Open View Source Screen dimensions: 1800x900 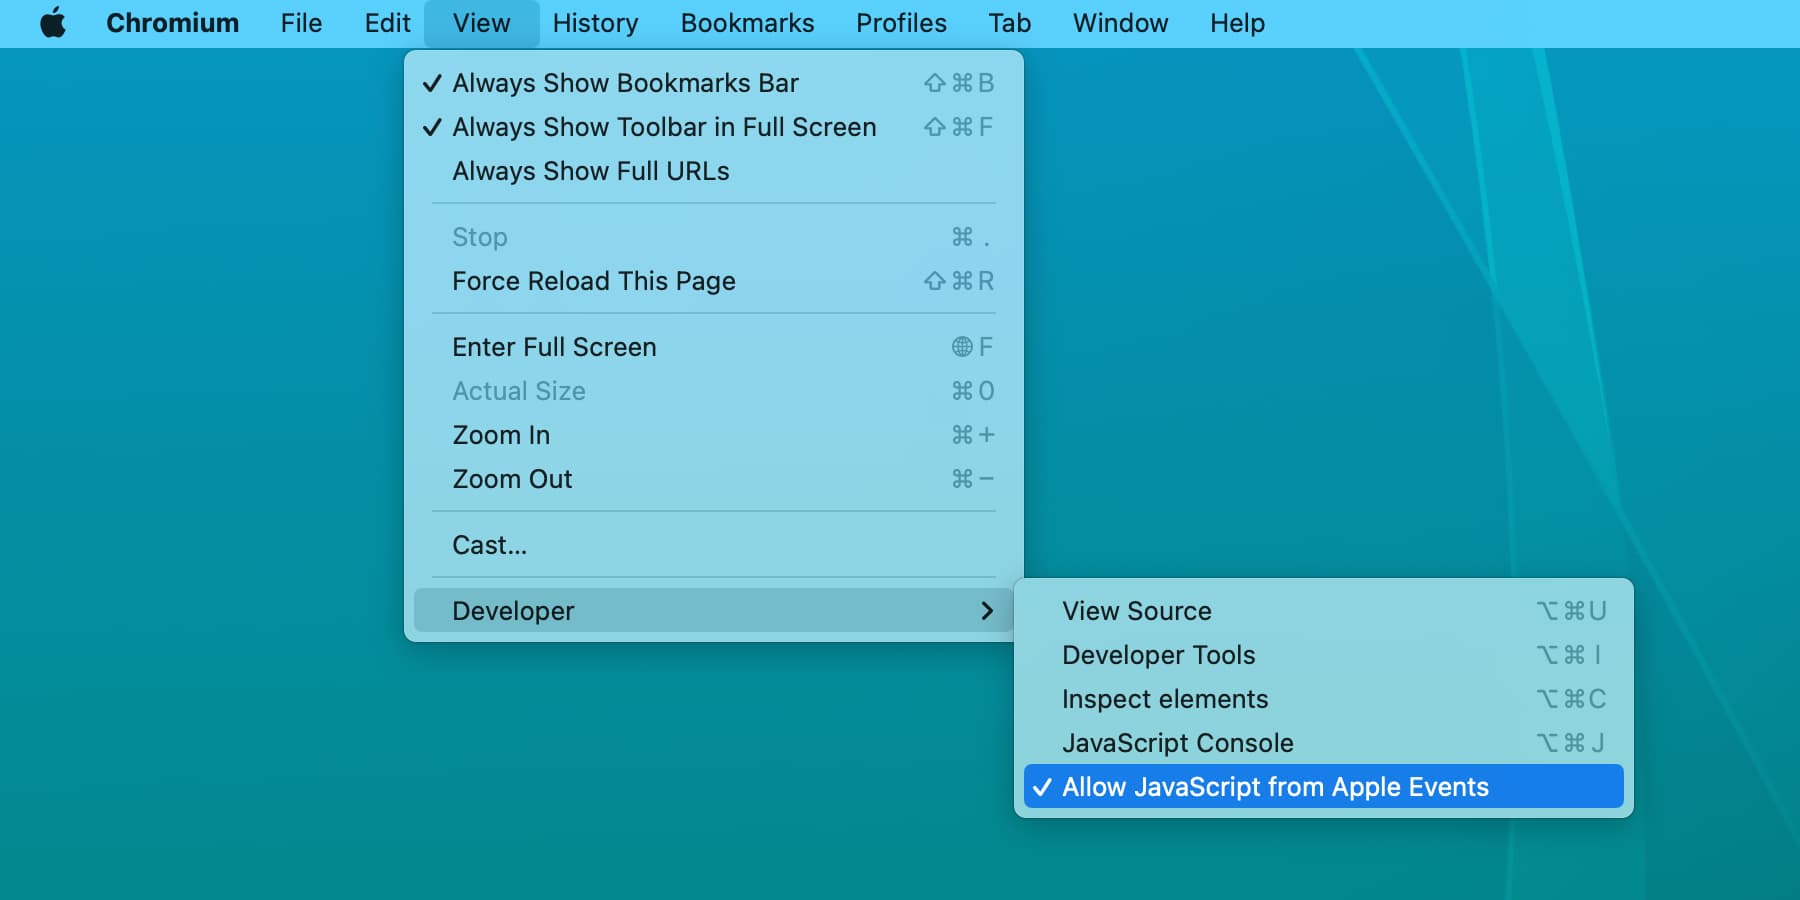click(1137, 610)
